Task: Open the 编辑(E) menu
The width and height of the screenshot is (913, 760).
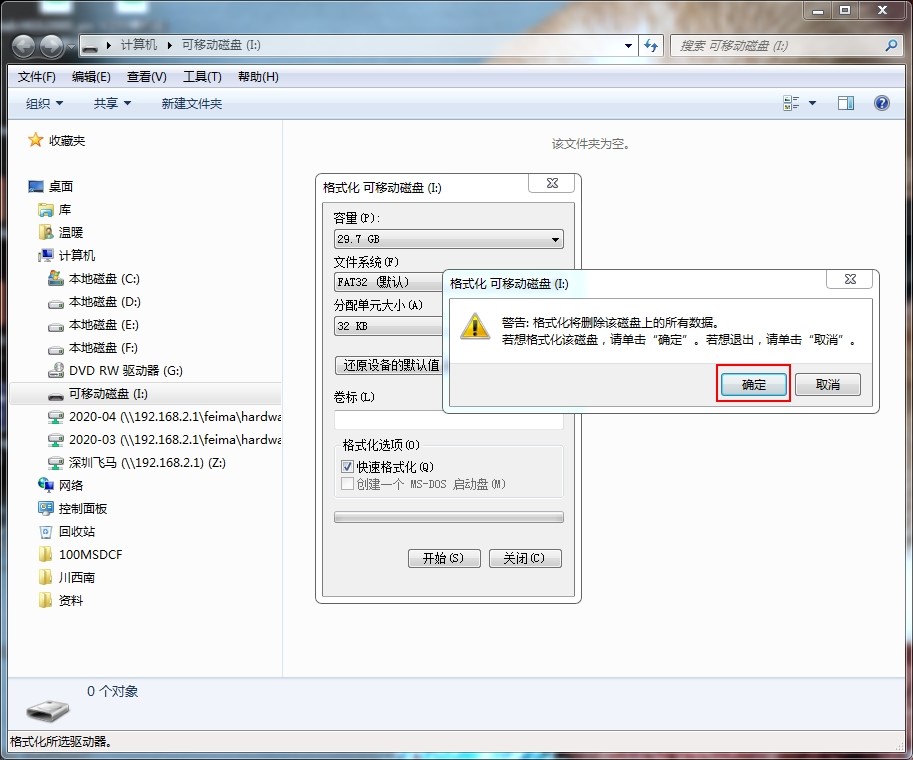Action: click(x=91, y=77)
